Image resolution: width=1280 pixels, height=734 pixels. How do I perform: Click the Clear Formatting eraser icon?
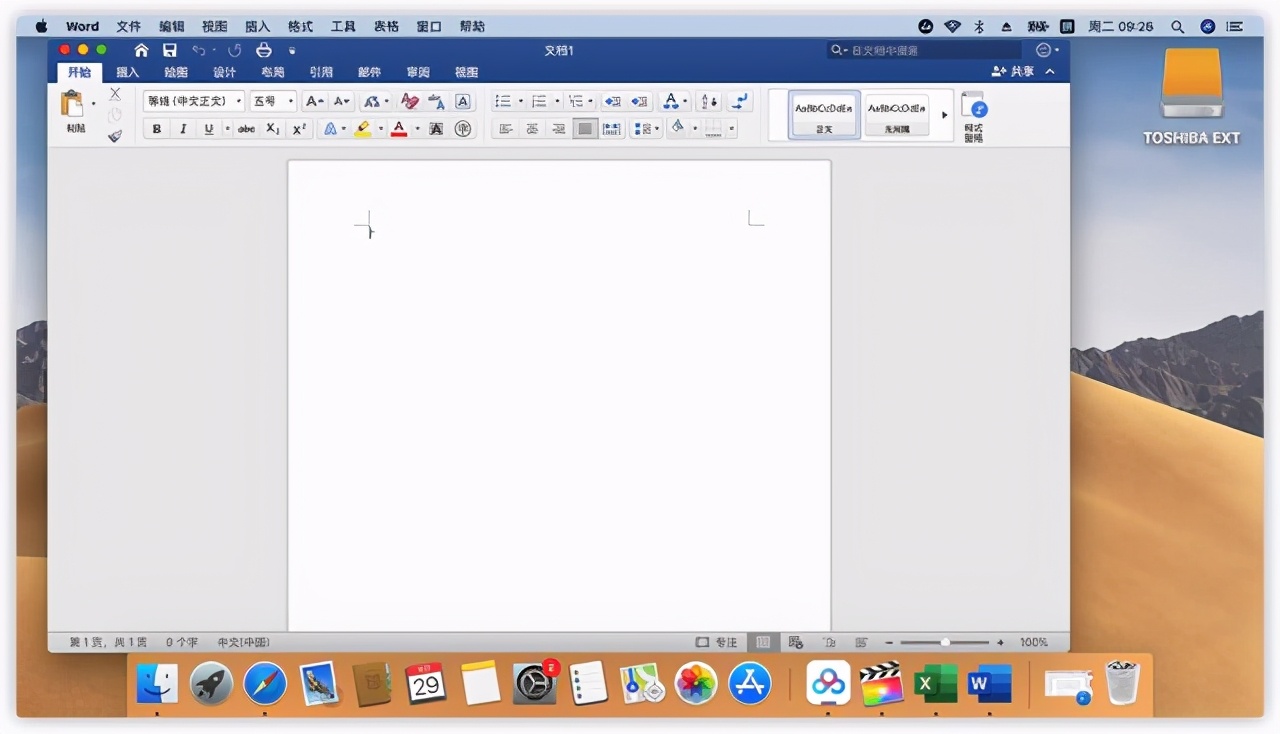coord(409,101)
